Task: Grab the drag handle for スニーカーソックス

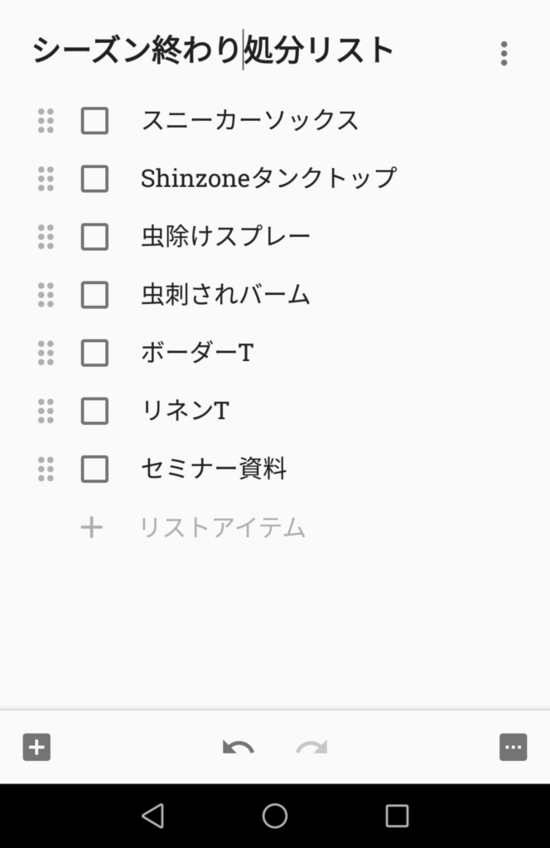Action: 46,121
